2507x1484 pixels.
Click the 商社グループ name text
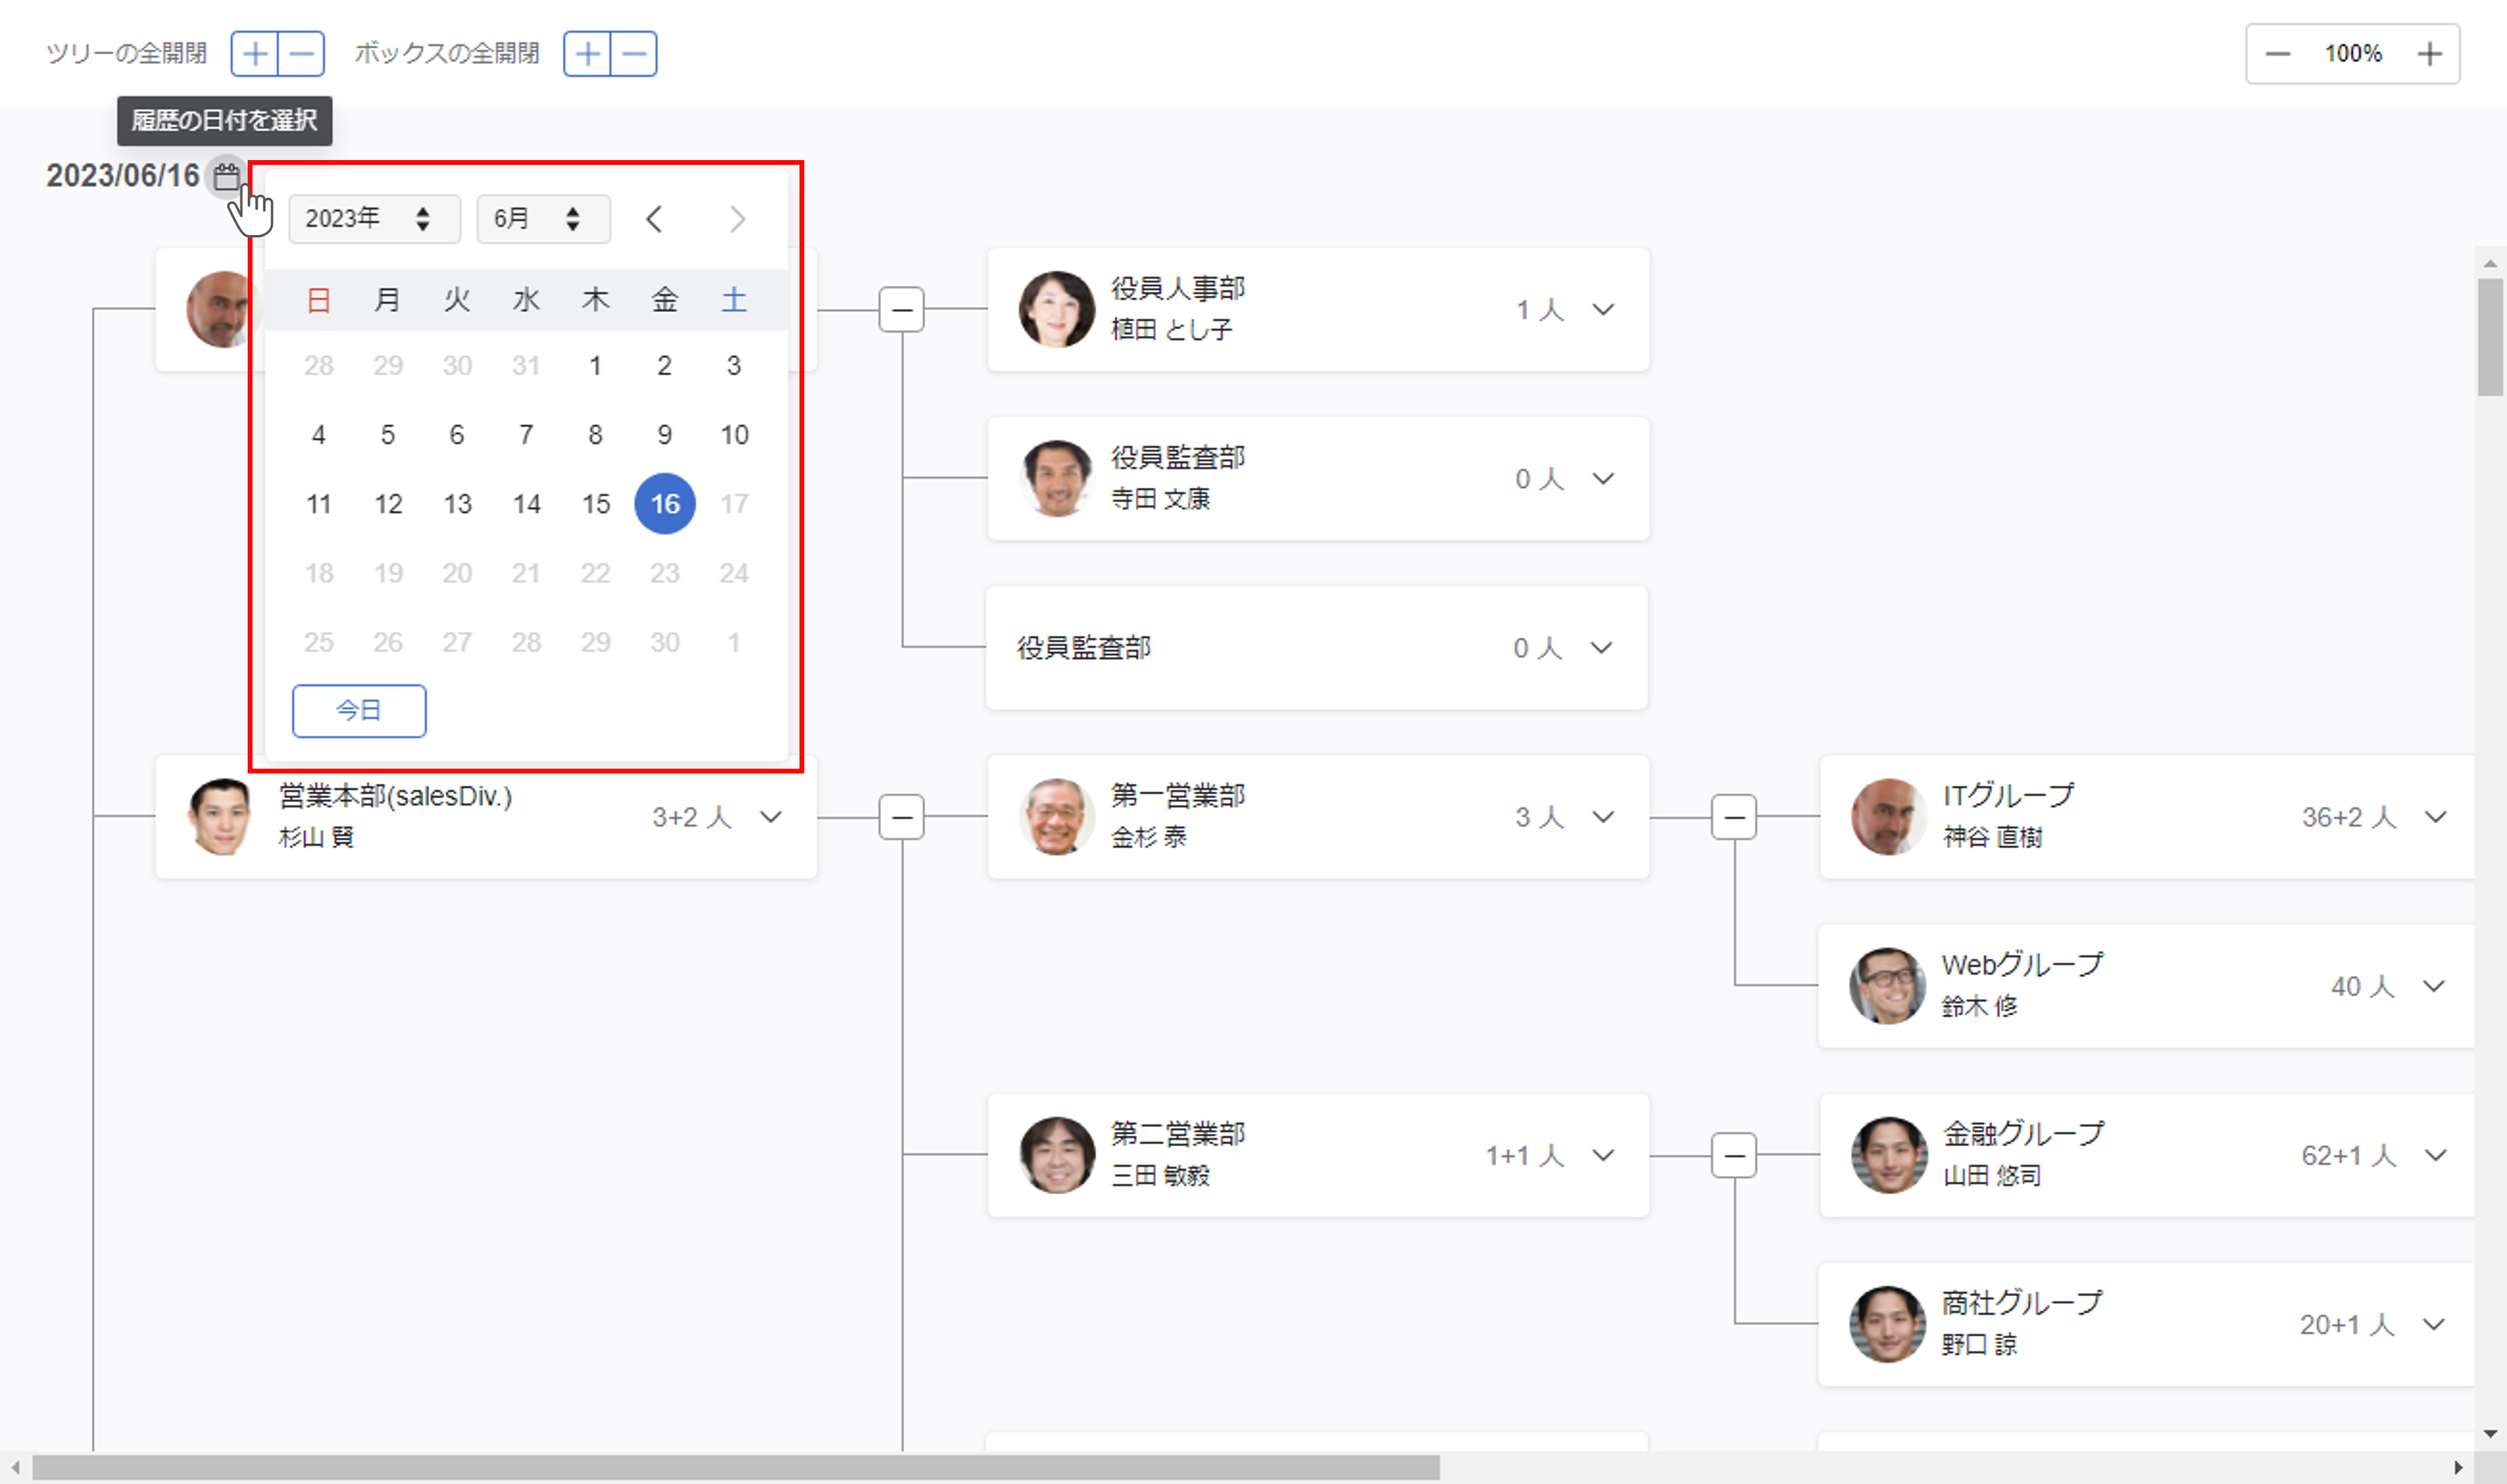pos(2022,1303)
